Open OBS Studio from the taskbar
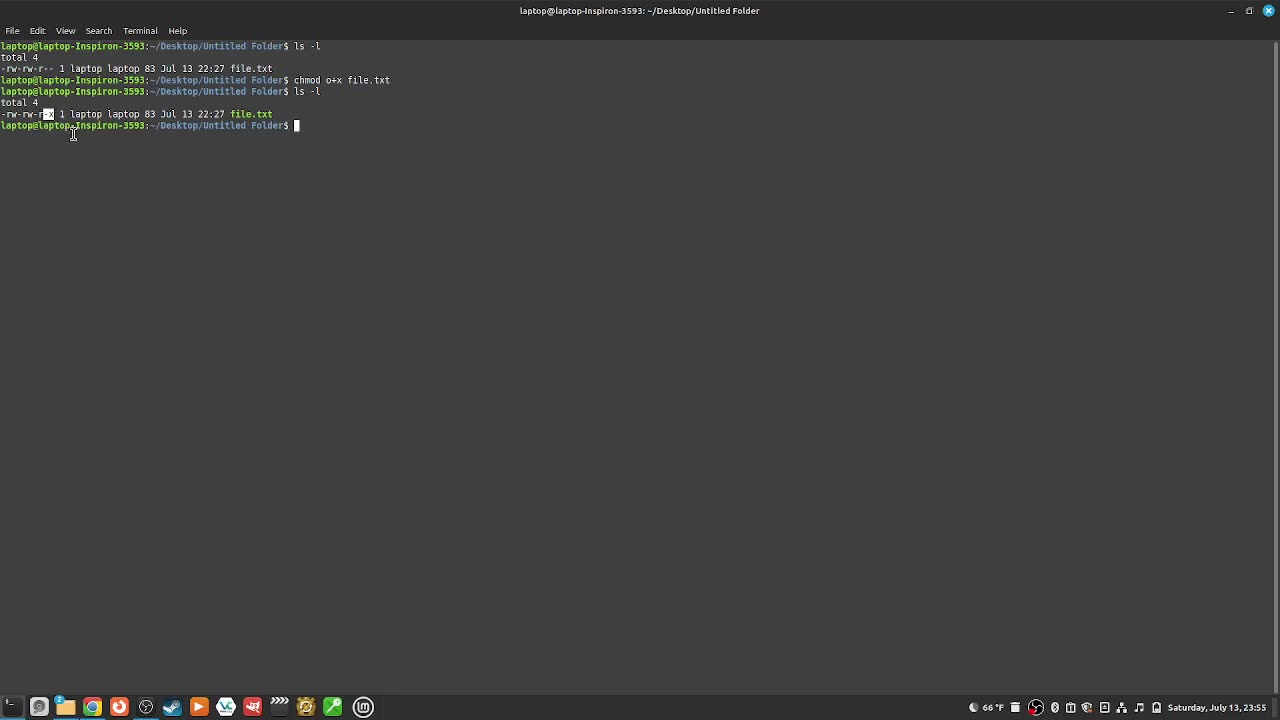Screen dimensions: 1280x720 146,707
